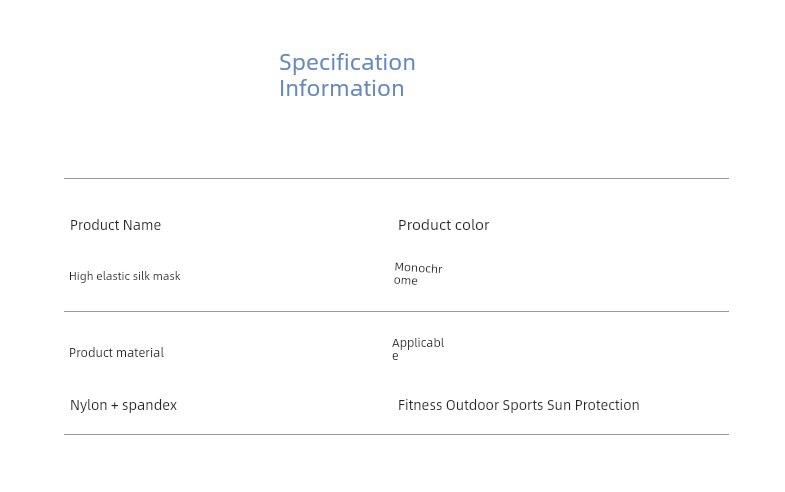The width and height of the screenshot is (785, 492).
Task: Click the word "Fitness" in applicable value
Action: point(419,405)
